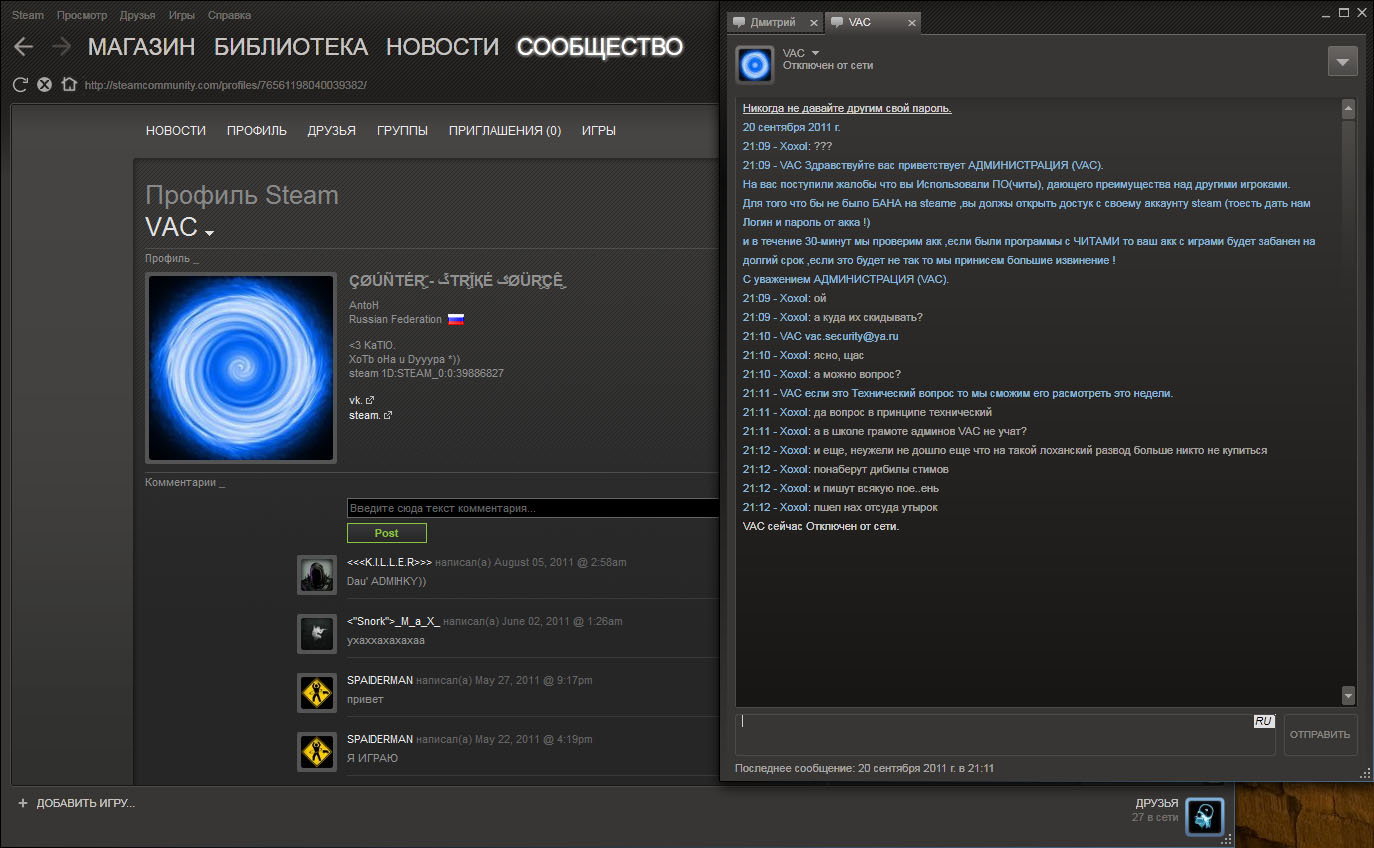
Task: Click ДОБАВИТЬ ИГРУ... label
Action: tap(86, 803)
